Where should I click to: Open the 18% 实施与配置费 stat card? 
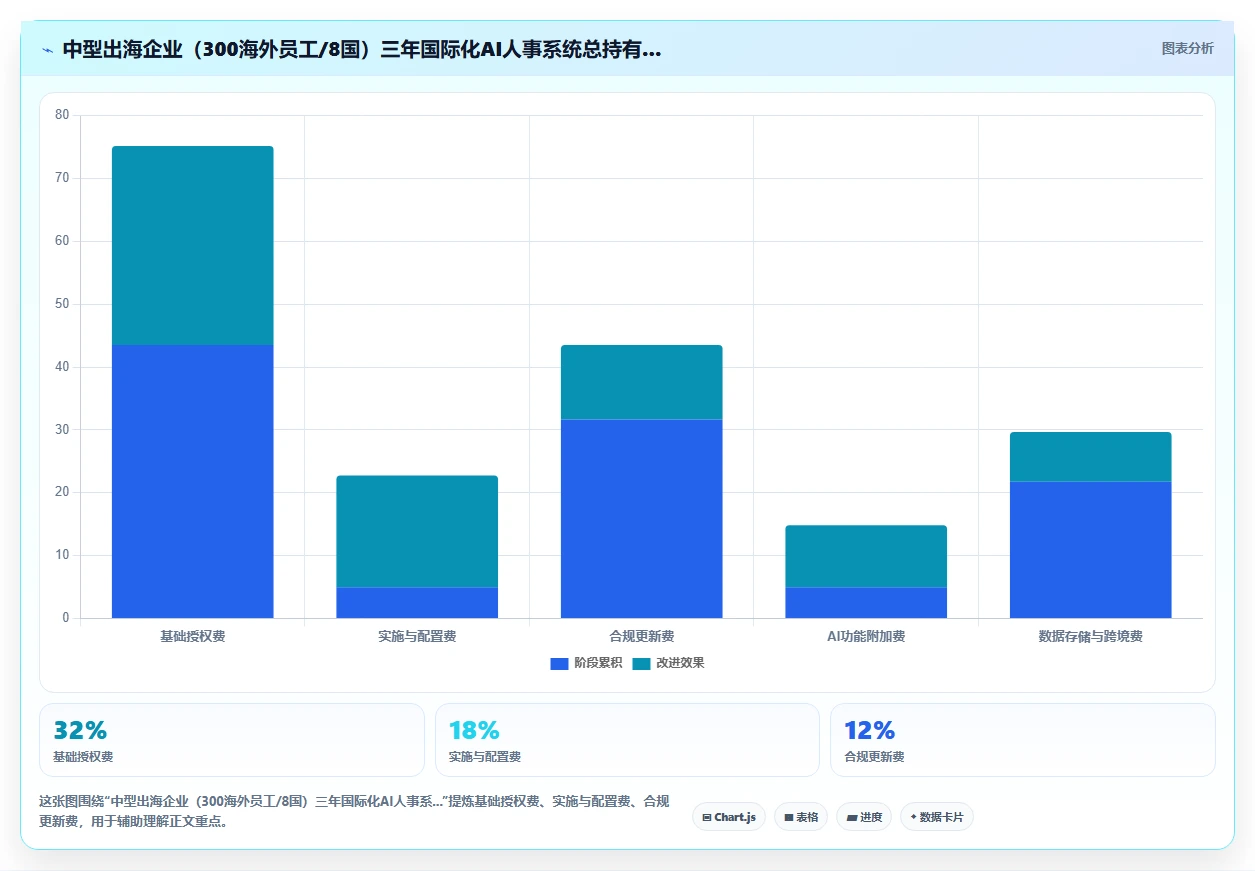point(627,740)
